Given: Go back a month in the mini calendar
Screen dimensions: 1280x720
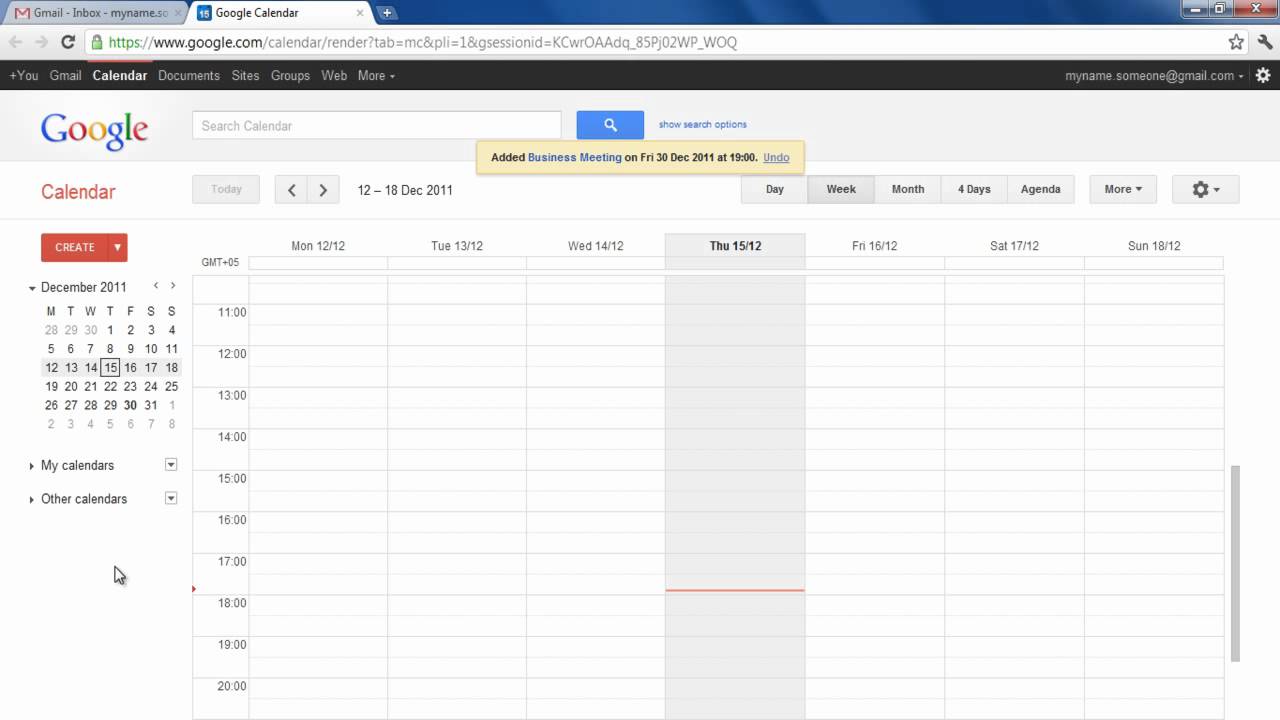Looking at the screenshot, I should click(155, 285).
